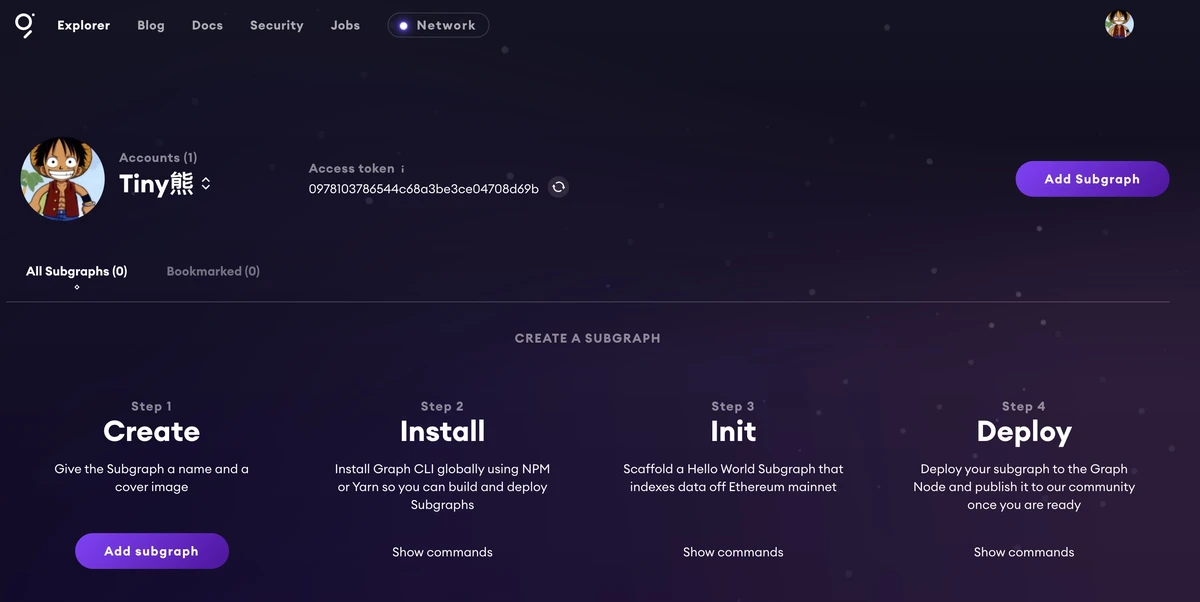Open the Jobs page

click(x=345, y=25)
